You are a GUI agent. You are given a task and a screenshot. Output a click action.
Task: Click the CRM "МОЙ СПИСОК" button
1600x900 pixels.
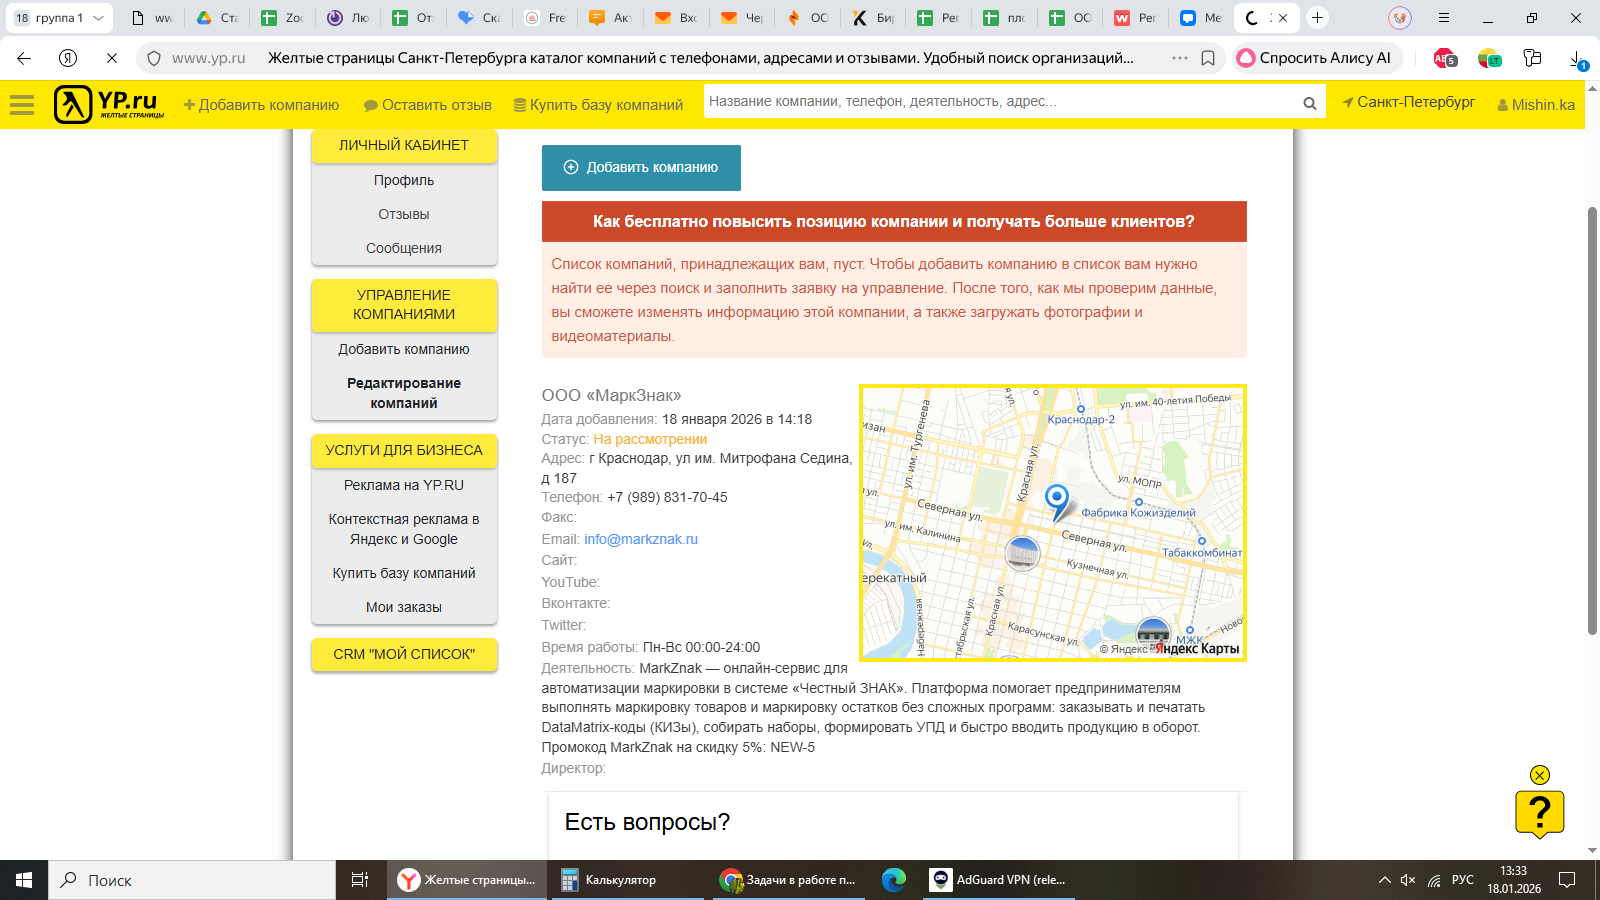404,654
